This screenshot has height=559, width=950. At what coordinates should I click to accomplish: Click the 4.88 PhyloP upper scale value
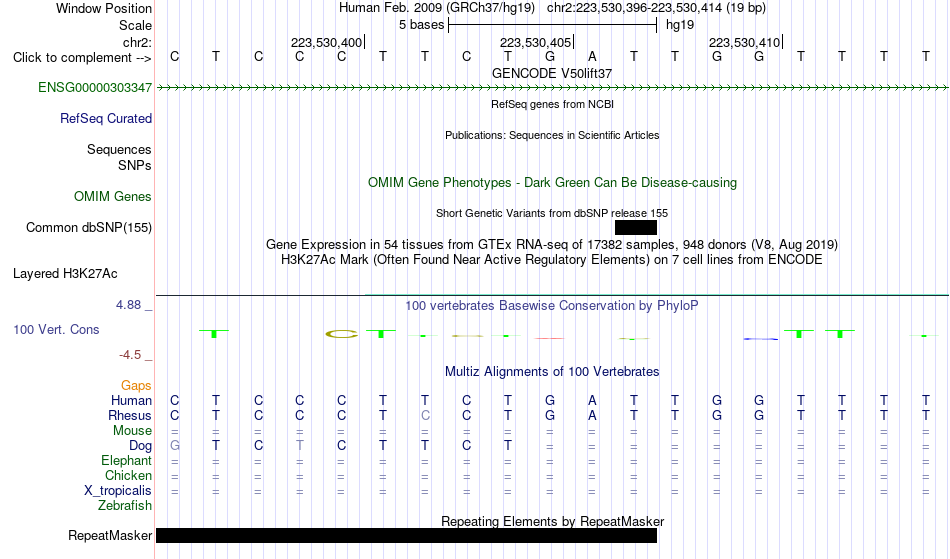pyautogui.click(x=128, y=305)
